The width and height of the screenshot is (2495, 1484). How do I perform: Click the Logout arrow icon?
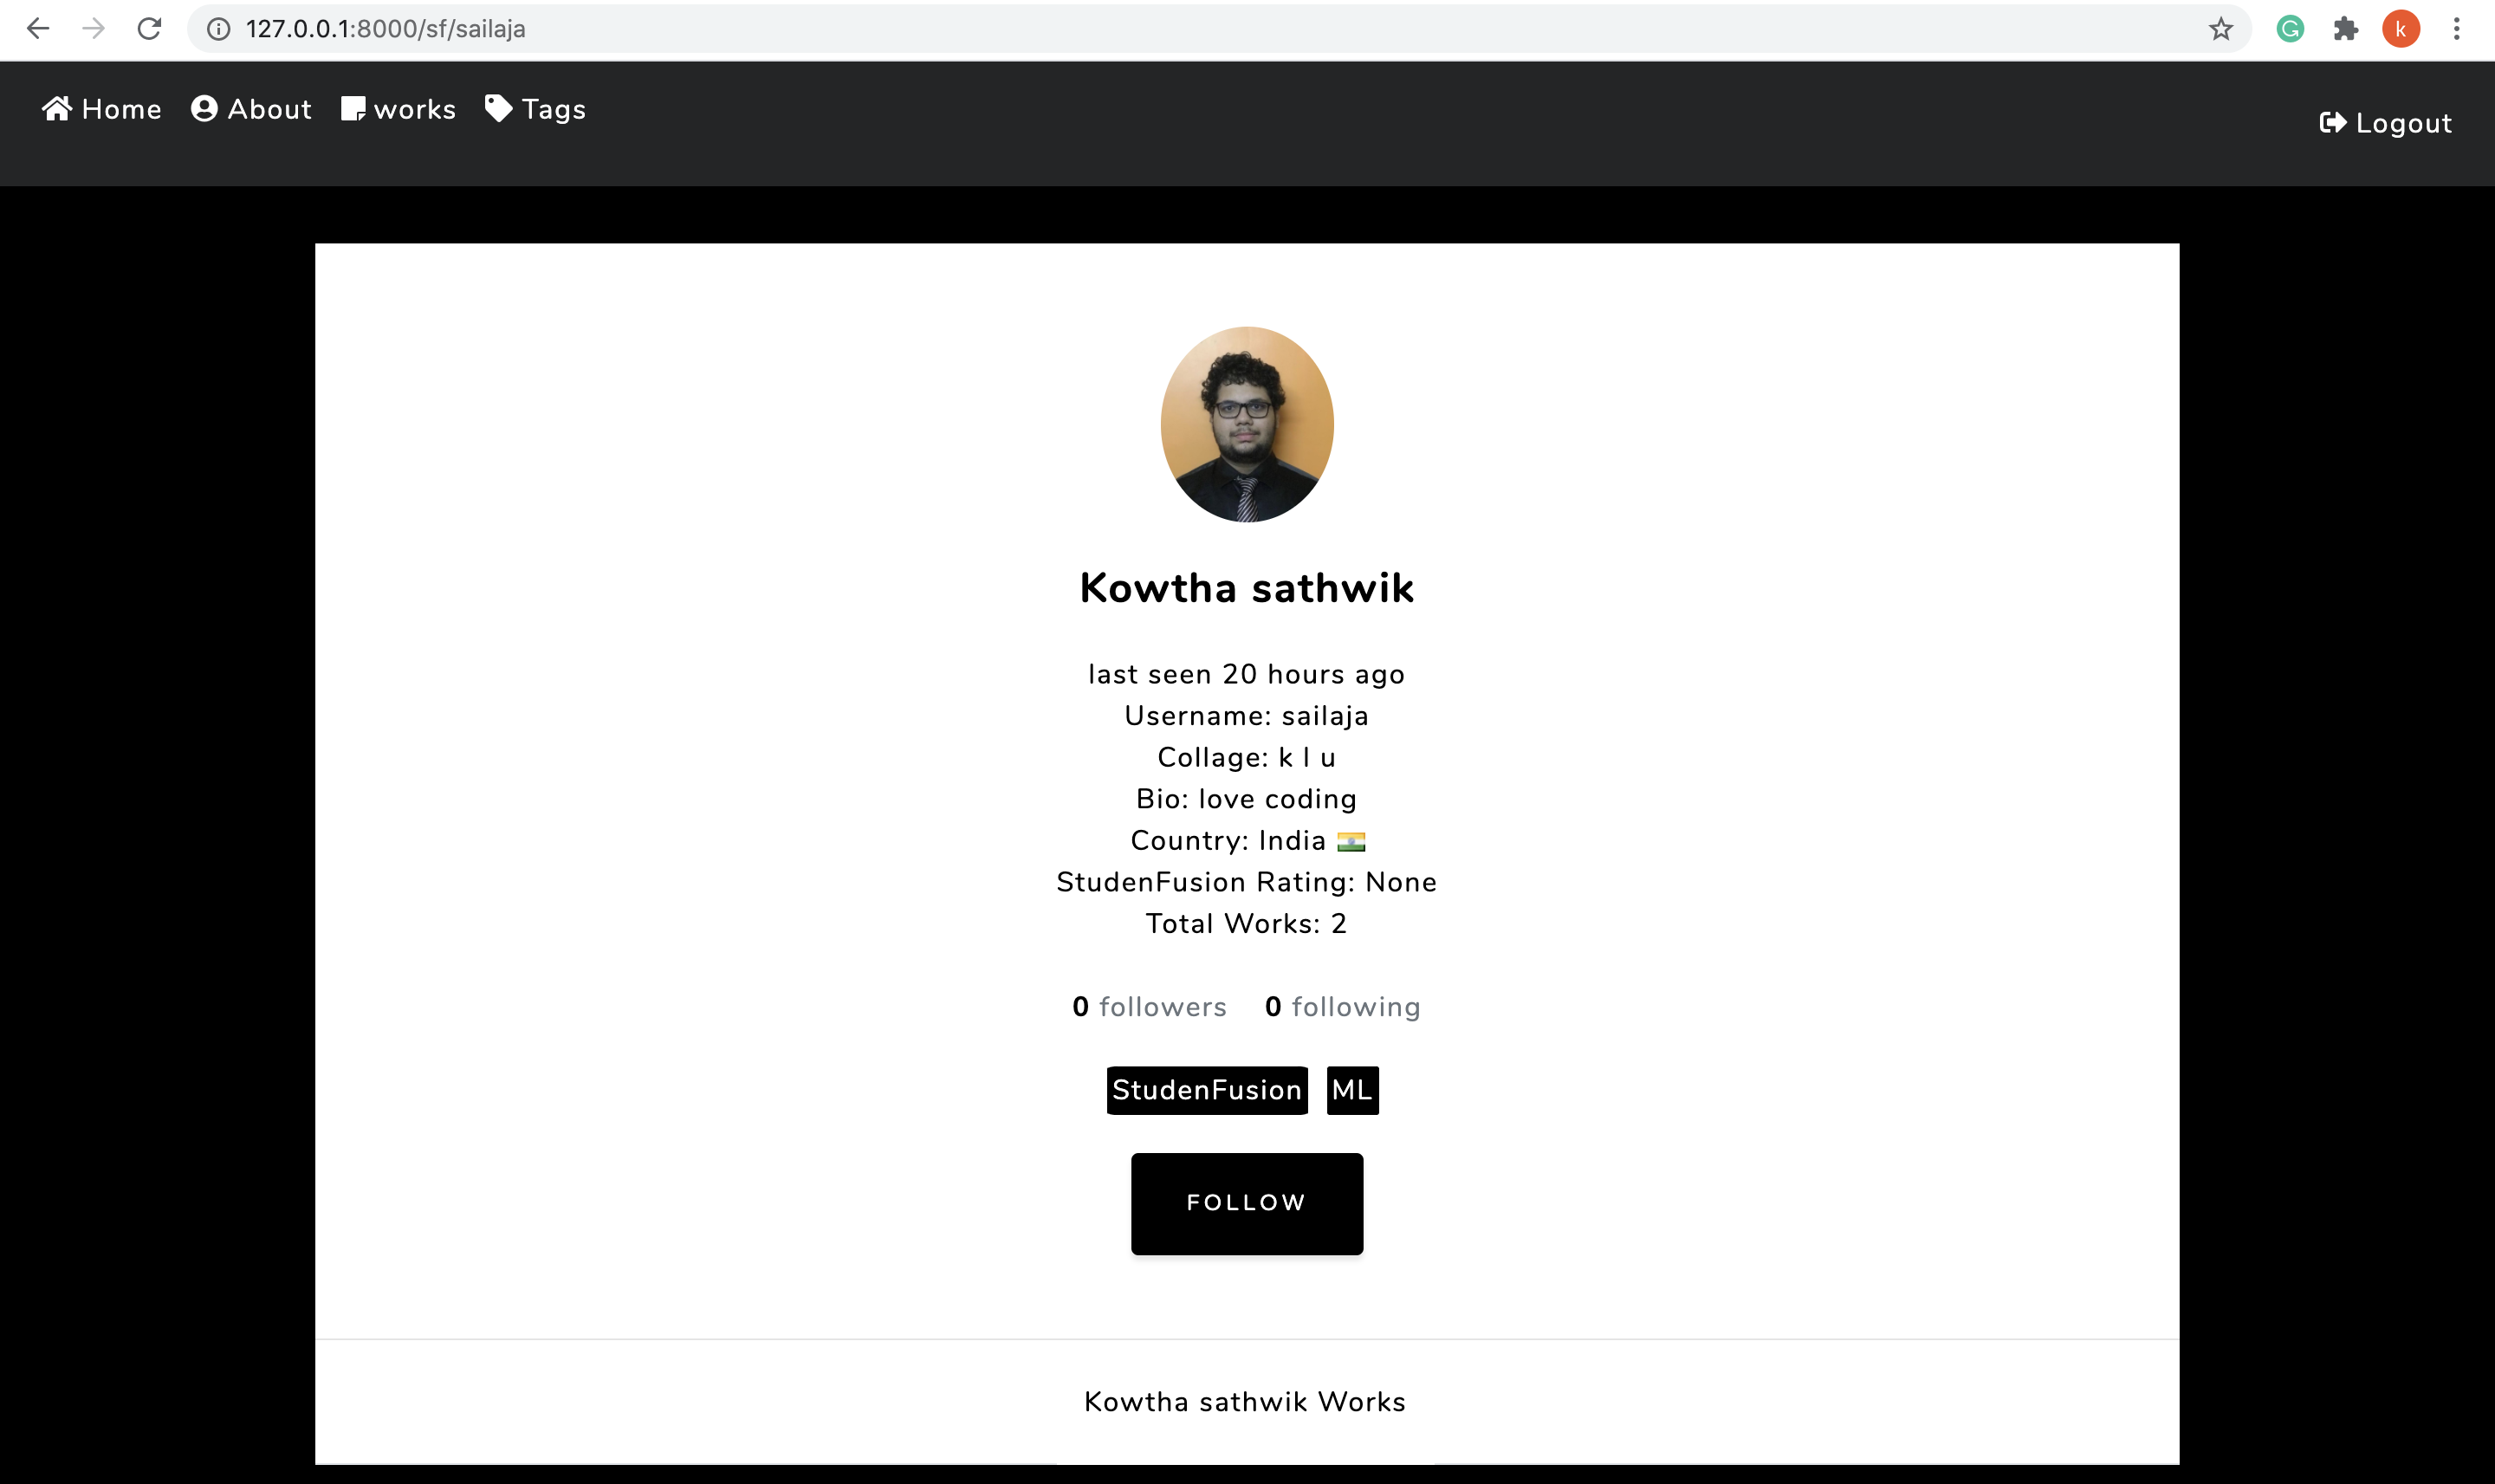click(2332, 122)
